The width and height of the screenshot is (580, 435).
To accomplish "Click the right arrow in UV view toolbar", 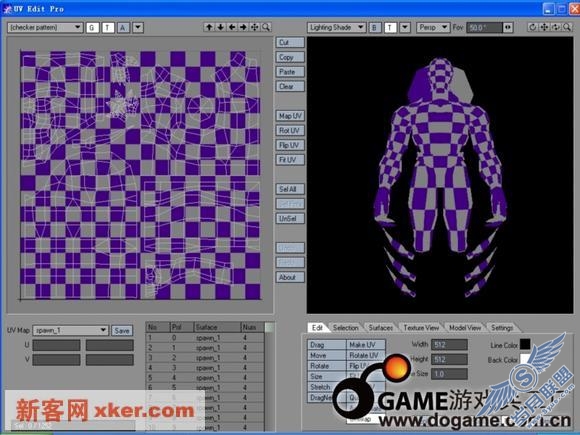I will [243, 27].
